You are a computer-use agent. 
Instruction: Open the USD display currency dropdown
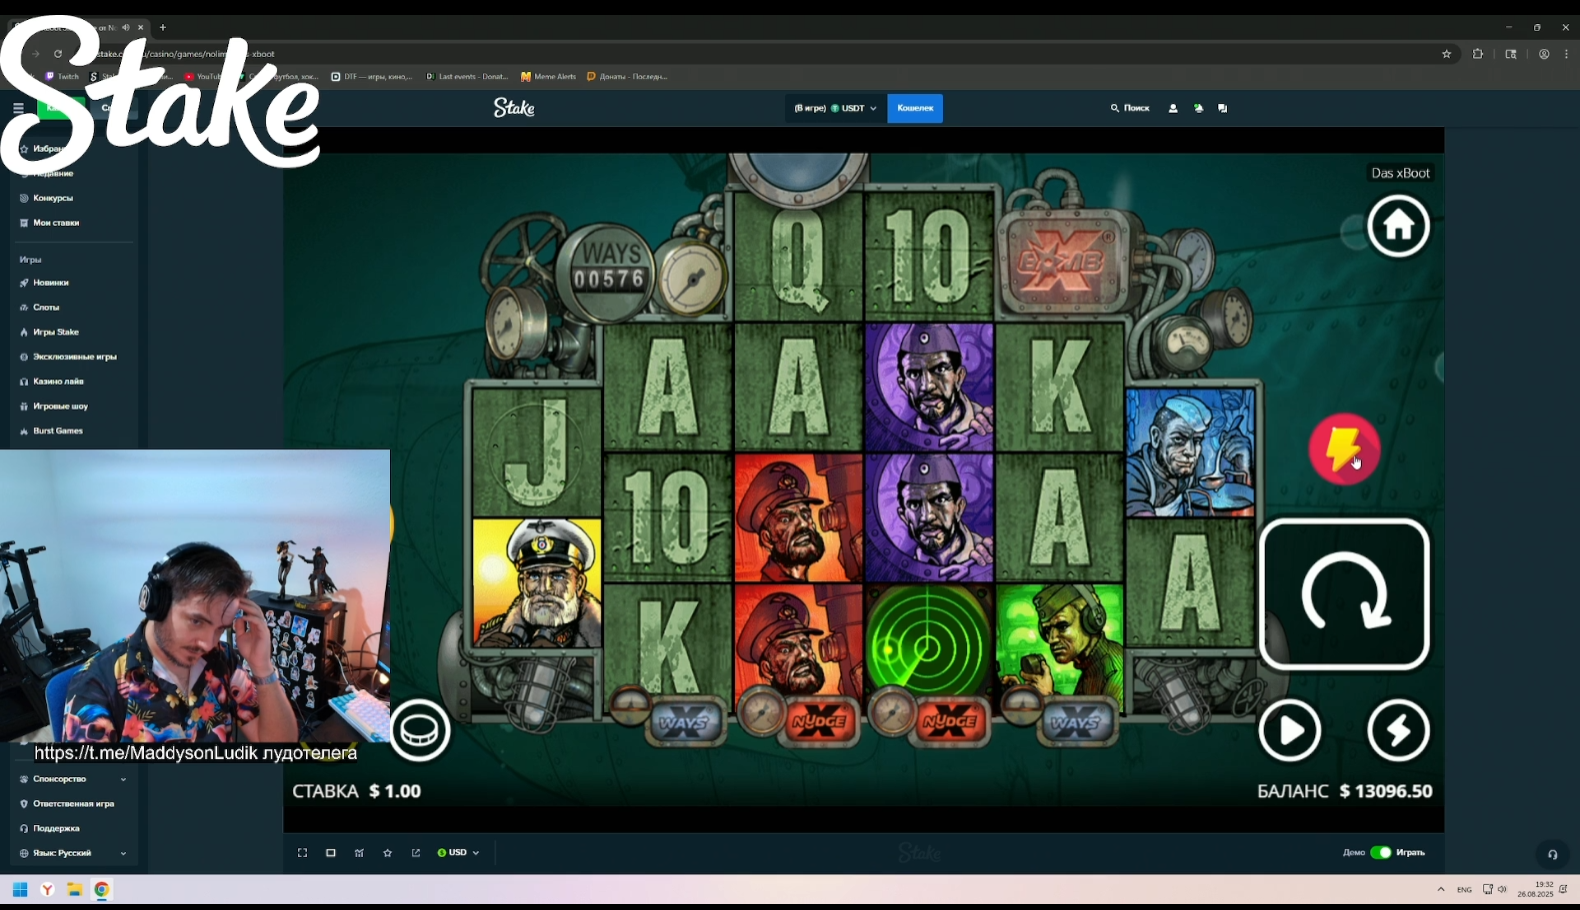pyautogui.click(x=458, y=853)
